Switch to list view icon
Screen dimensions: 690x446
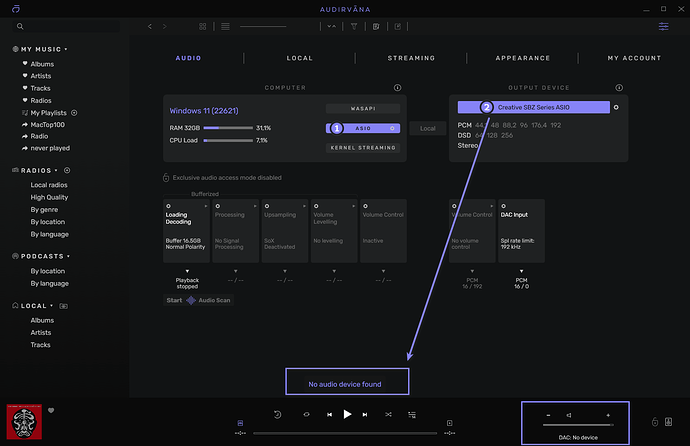(x=225, y=26)
